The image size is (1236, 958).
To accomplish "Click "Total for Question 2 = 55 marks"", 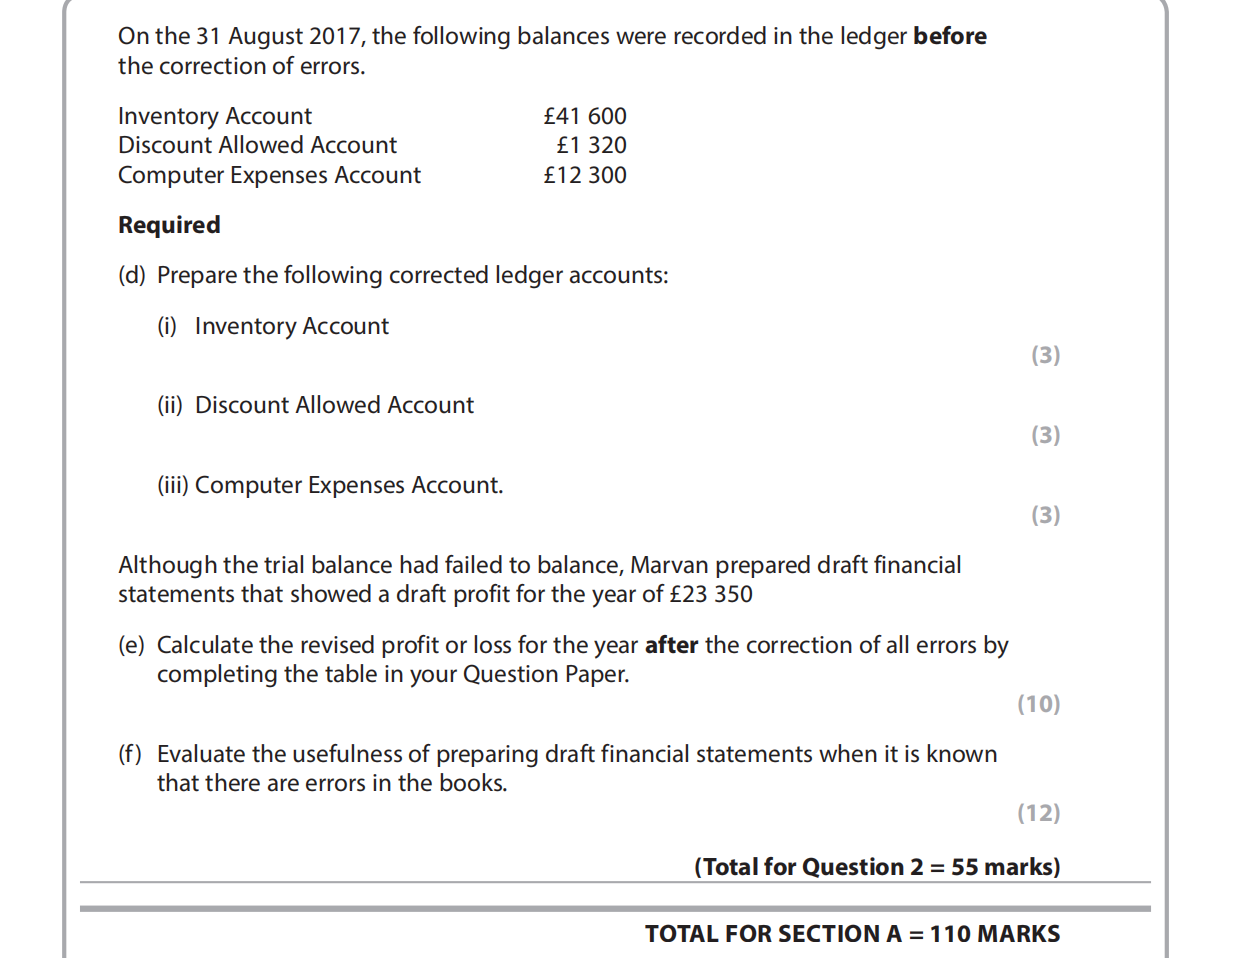I will pyautogui.click(x=877, y=867).
